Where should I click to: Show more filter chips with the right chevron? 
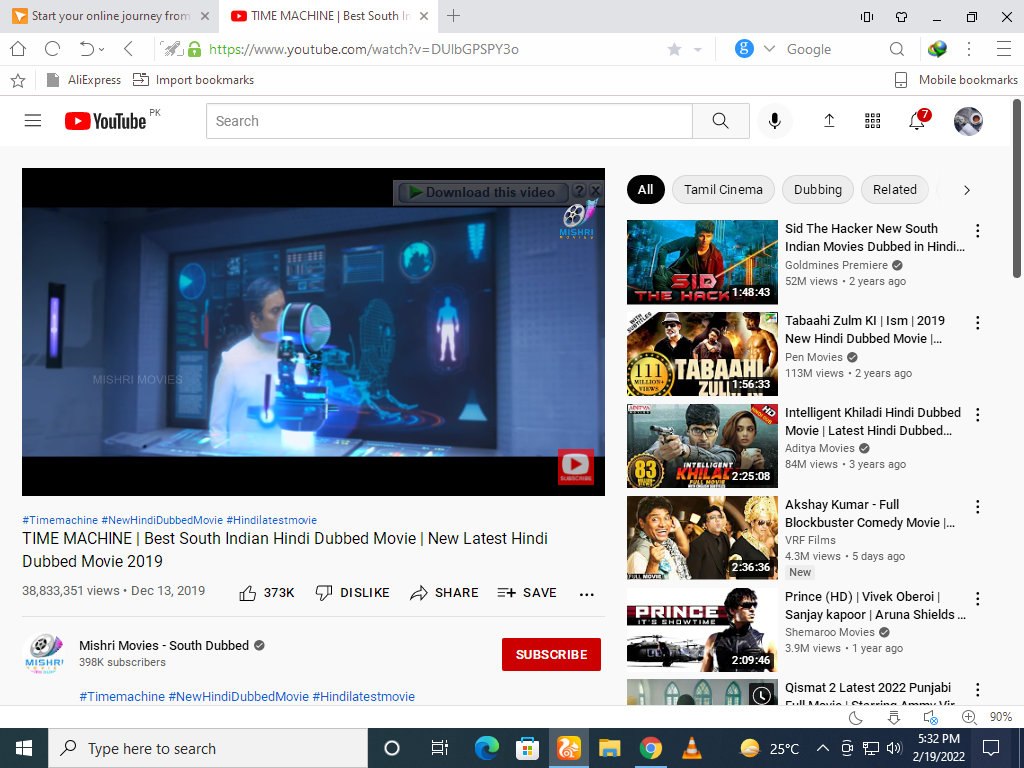pyautogui.click(x=967, y=190)
